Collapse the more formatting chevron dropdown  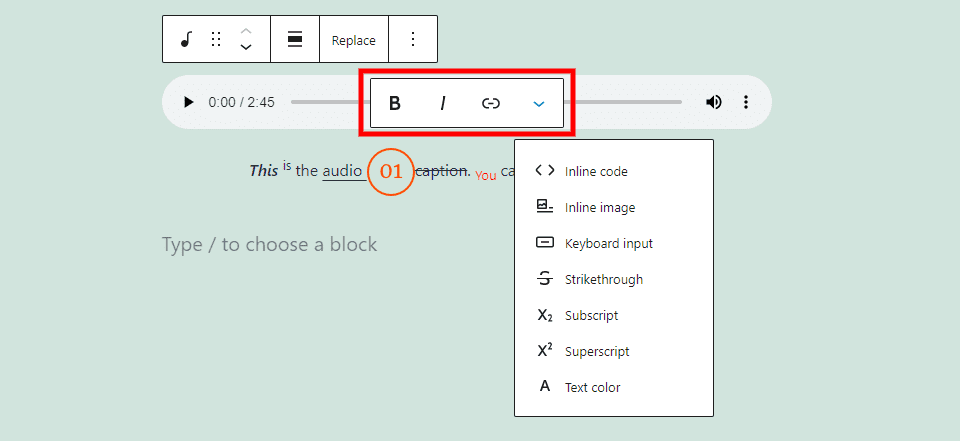pos(539,103)
